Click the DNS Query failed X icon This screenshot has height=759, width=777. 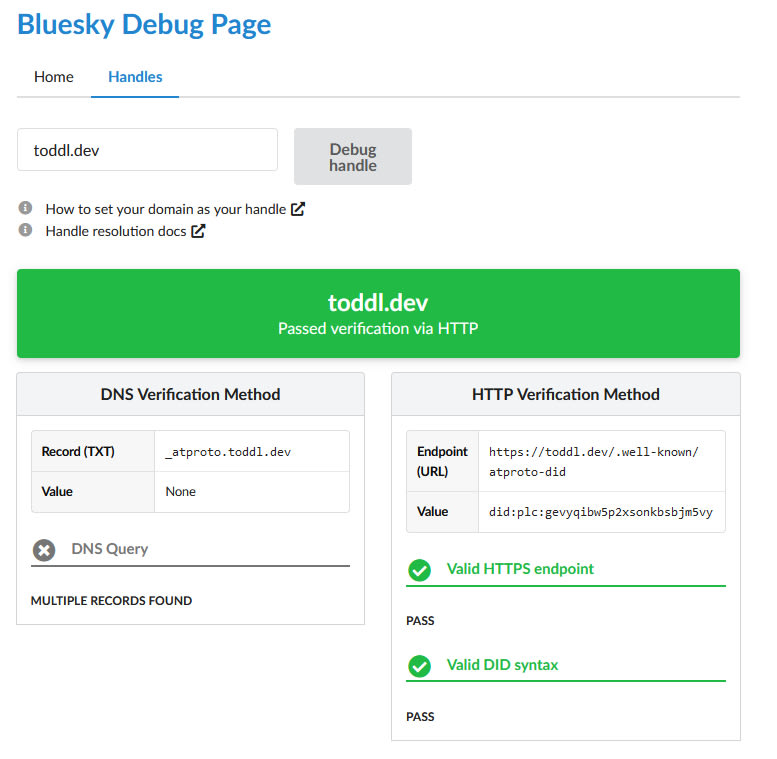[x=44, y=550]
